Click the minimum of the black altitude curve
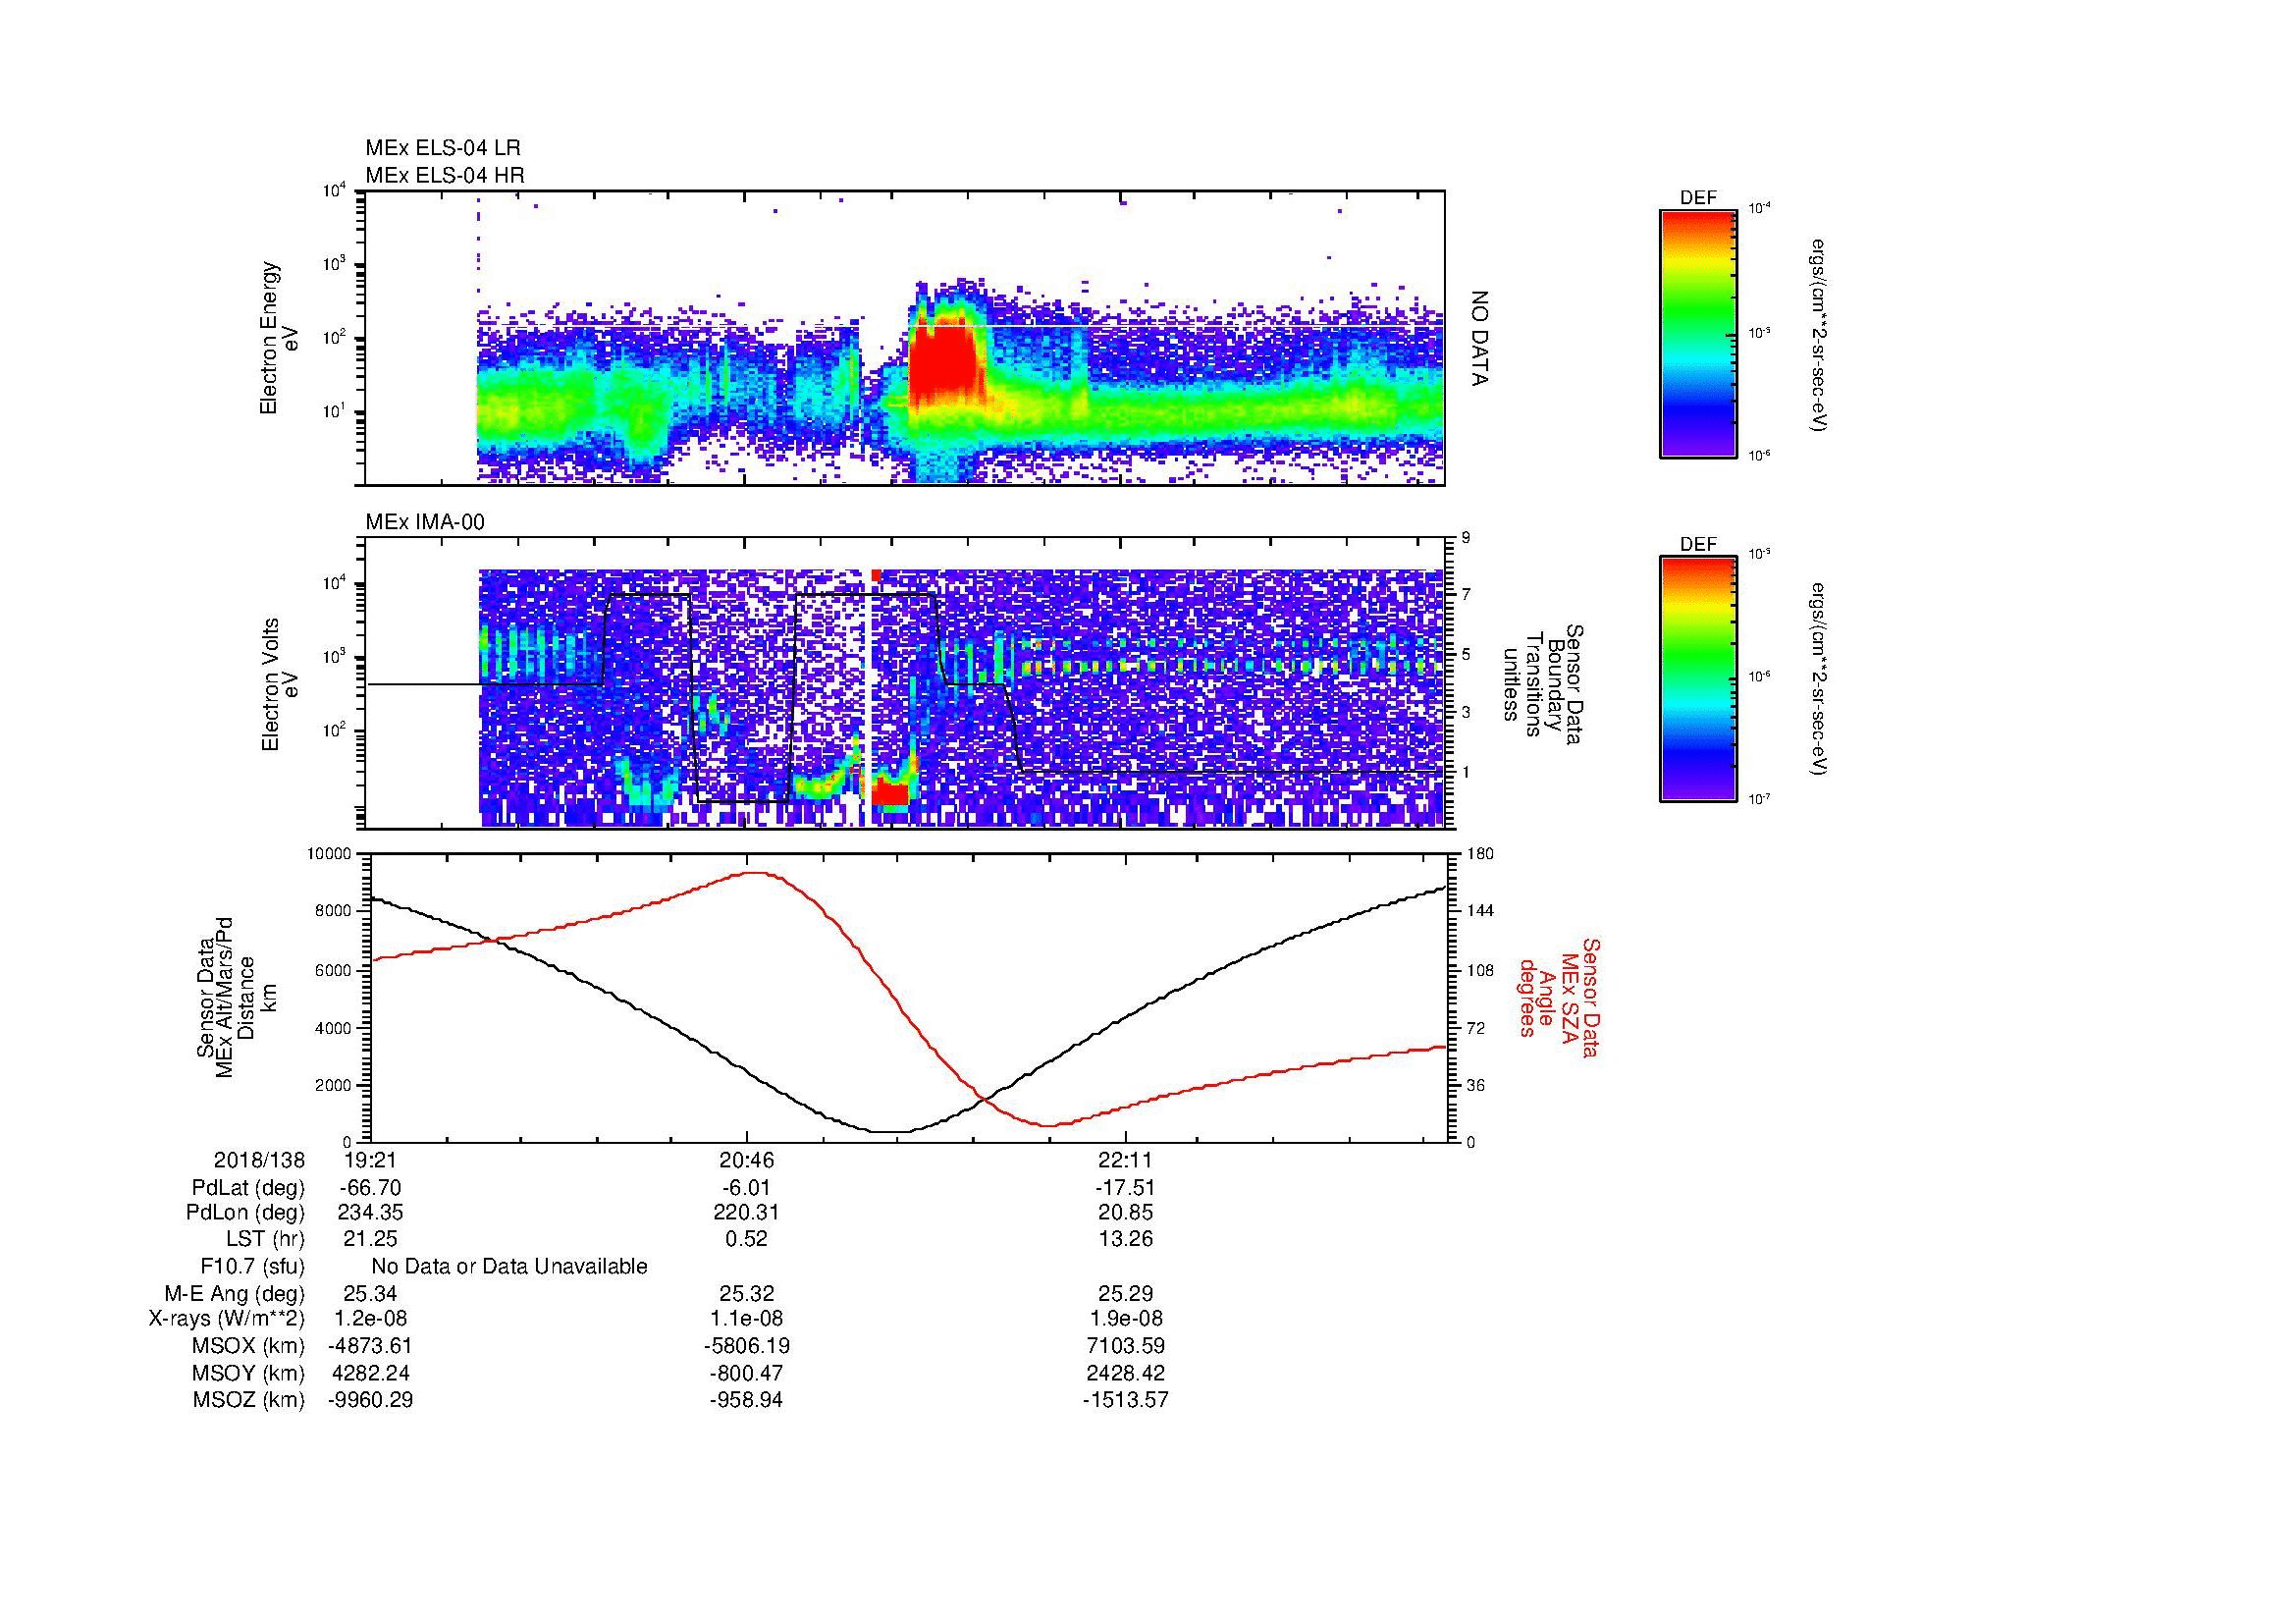The width and height of the screenshot is (2296, 1623). pos(890,1131)
